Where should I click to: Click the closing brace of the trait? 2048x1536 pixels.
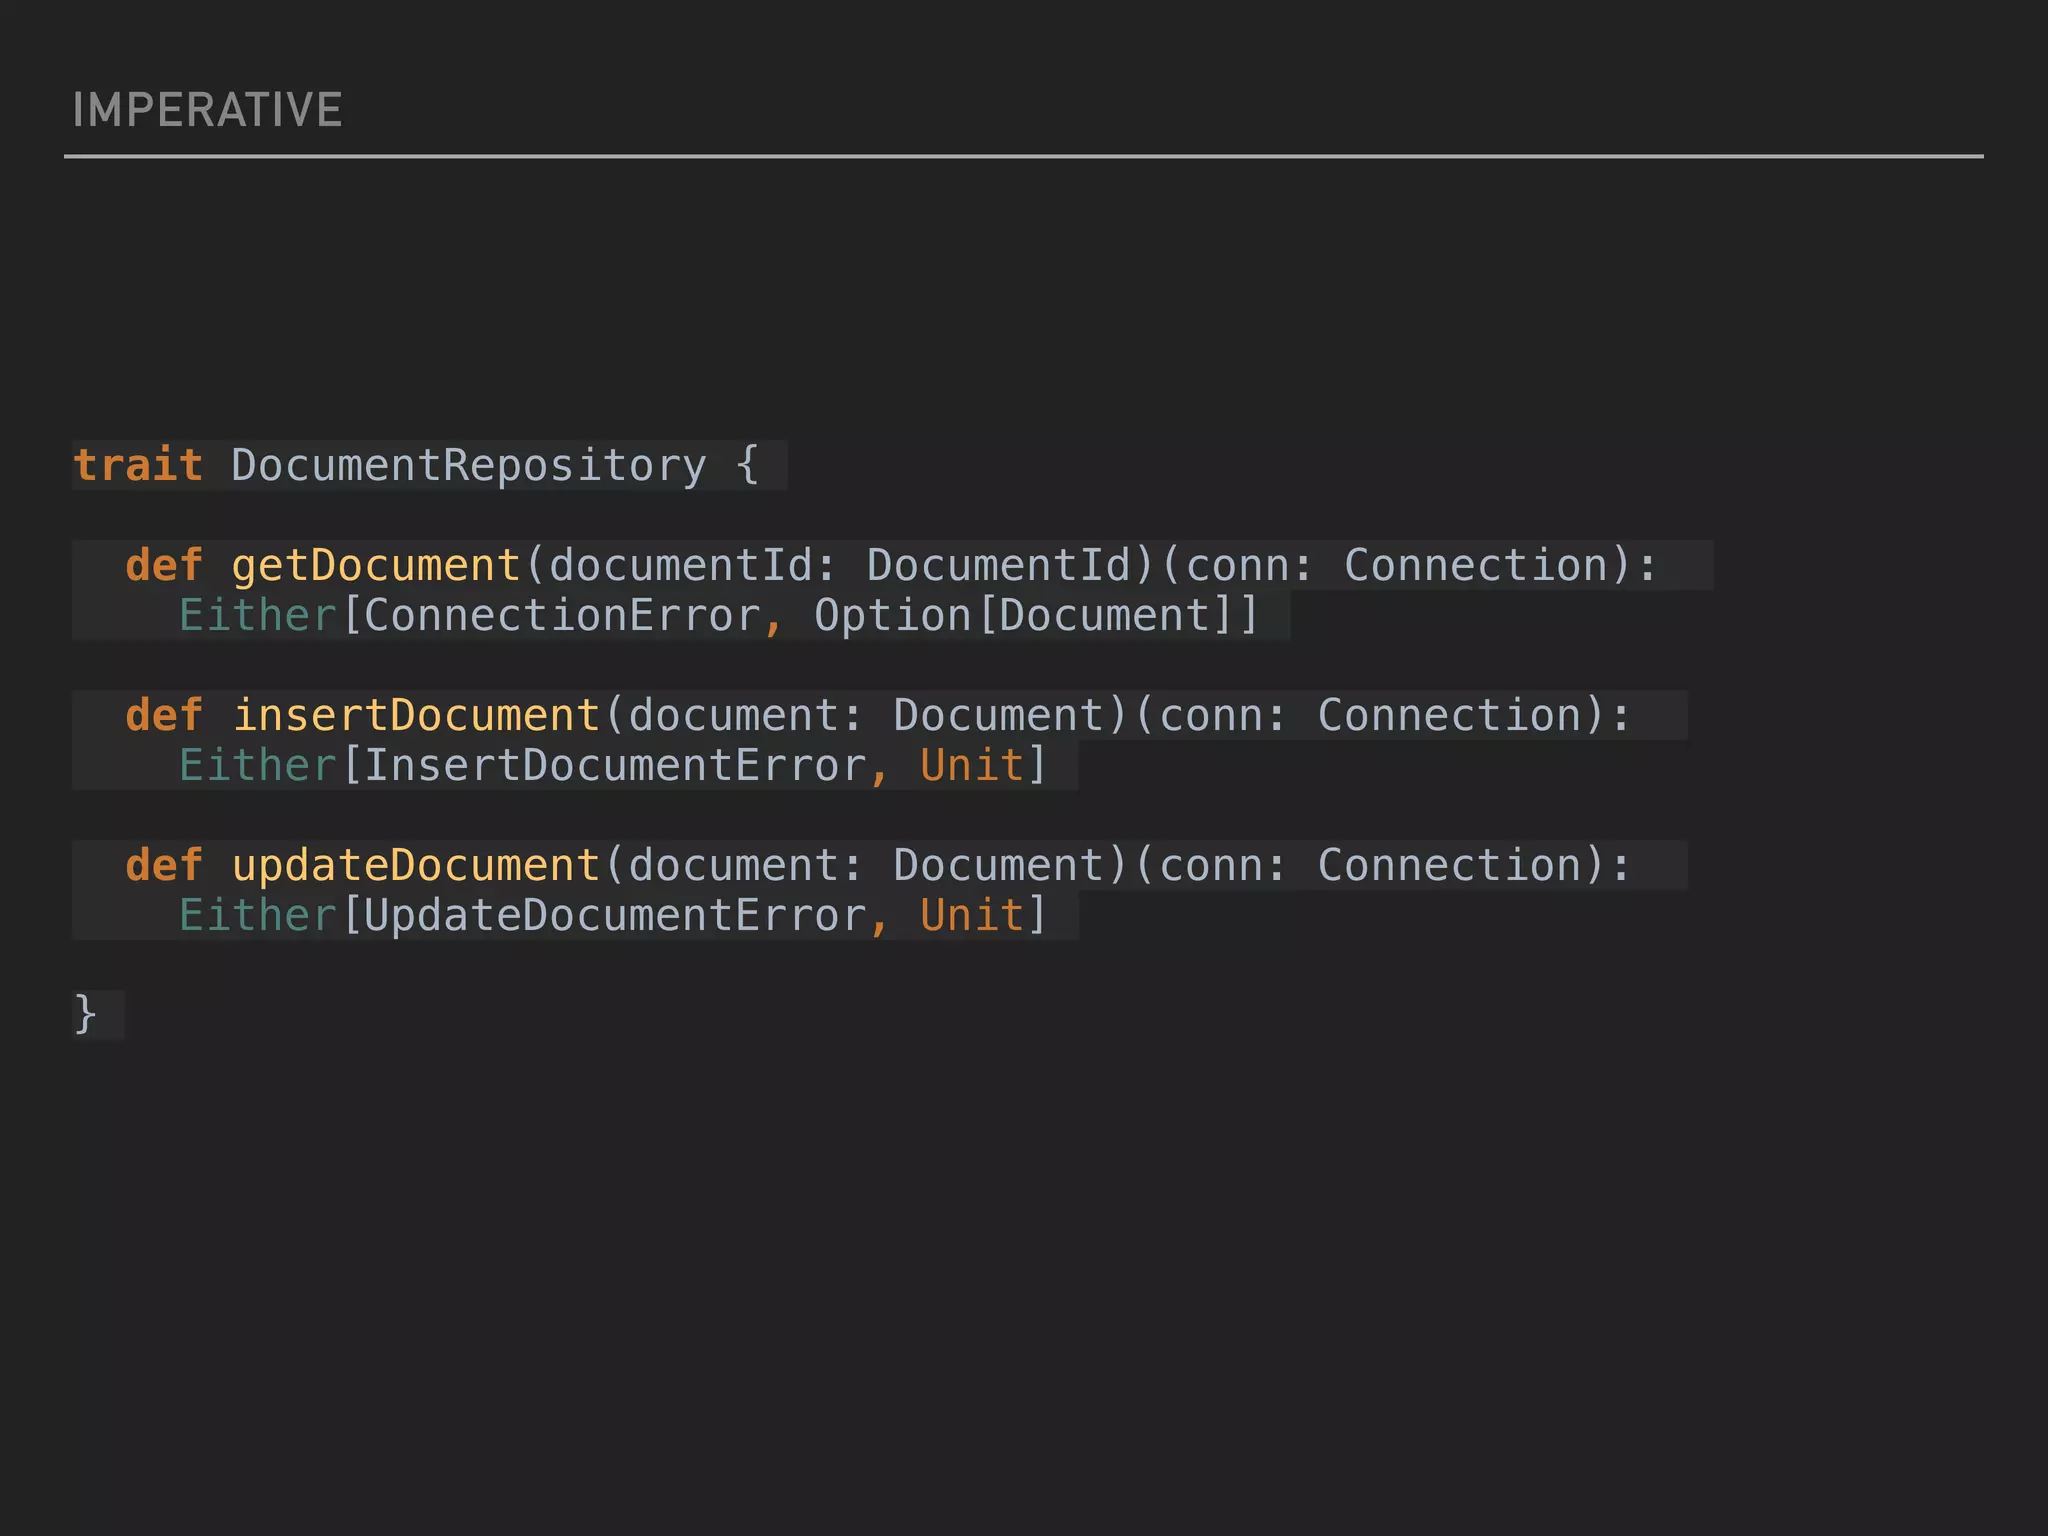(x=86, y=1015)
